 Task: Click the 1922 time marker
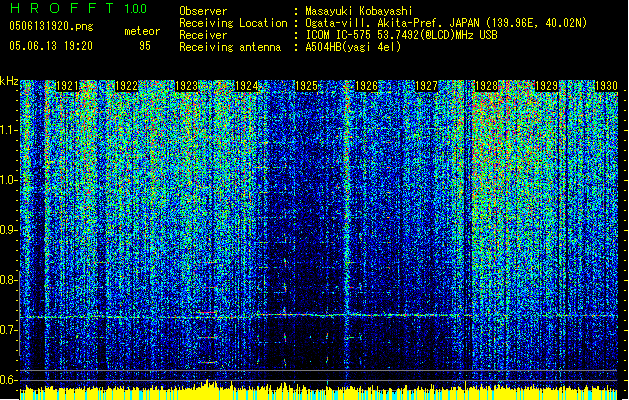pos(127,86)
